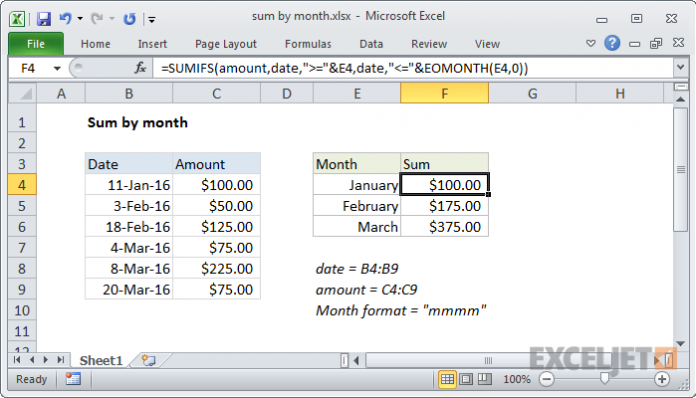
Task: Expand the formula bar chevron
Action: [x=680, y=68]
